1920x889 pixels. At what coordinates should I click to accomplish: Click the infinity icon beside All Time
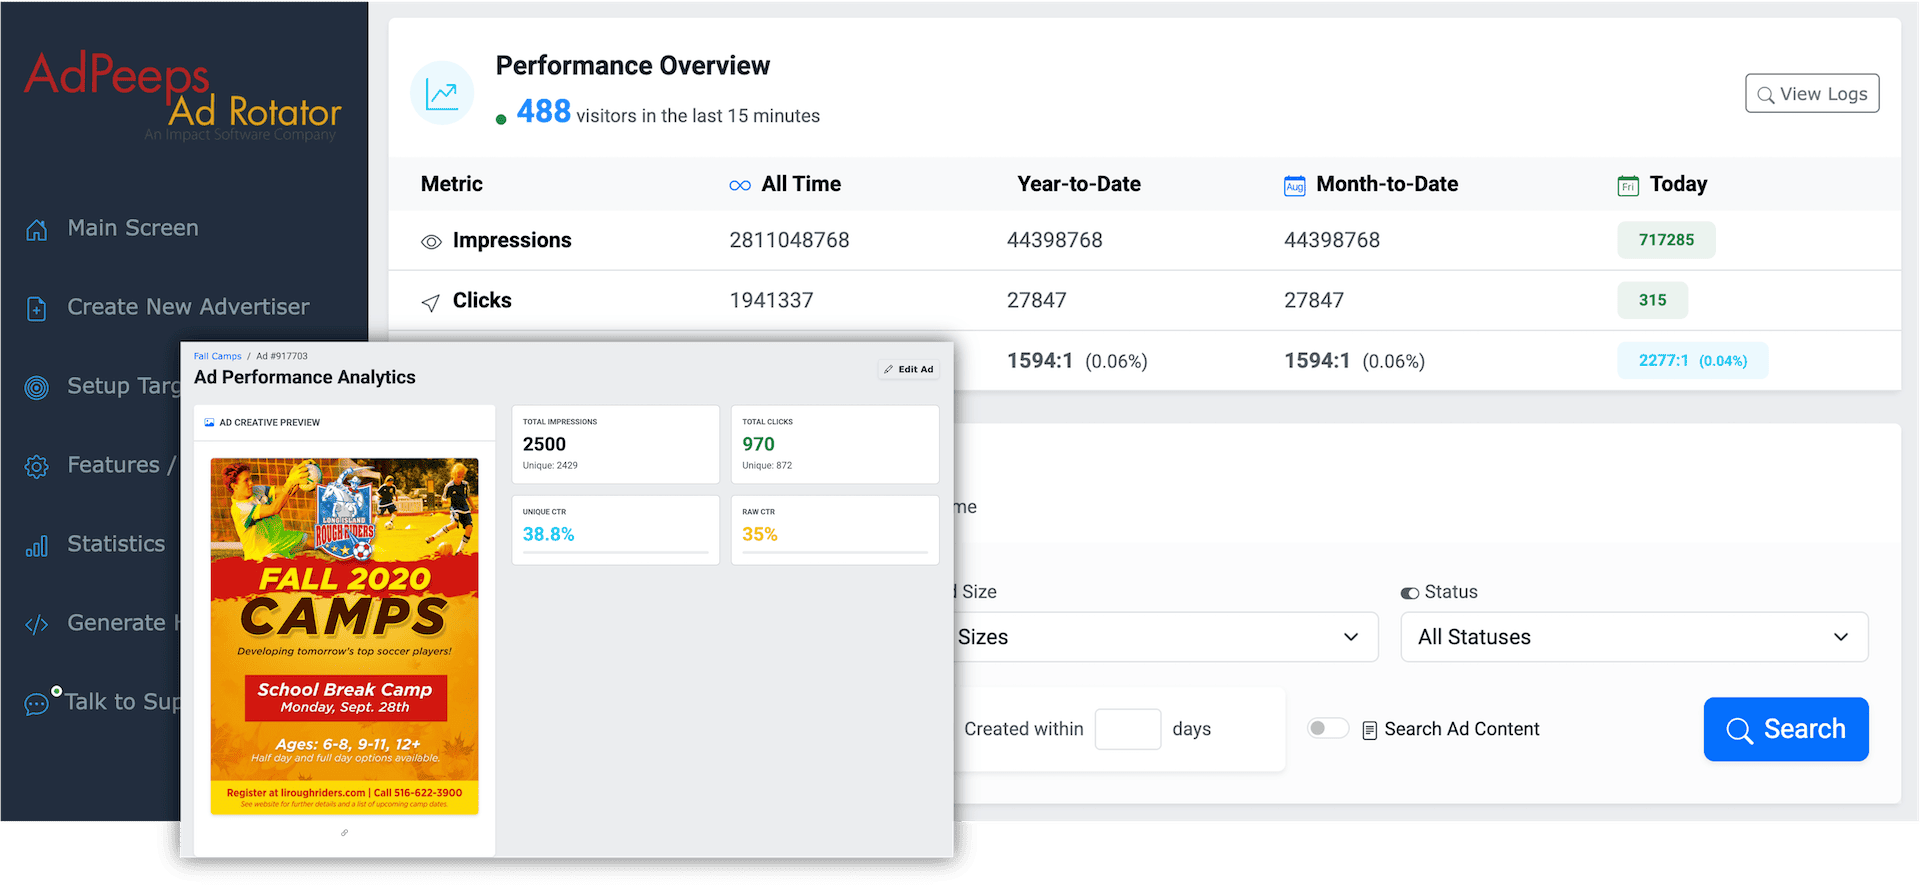740,186
